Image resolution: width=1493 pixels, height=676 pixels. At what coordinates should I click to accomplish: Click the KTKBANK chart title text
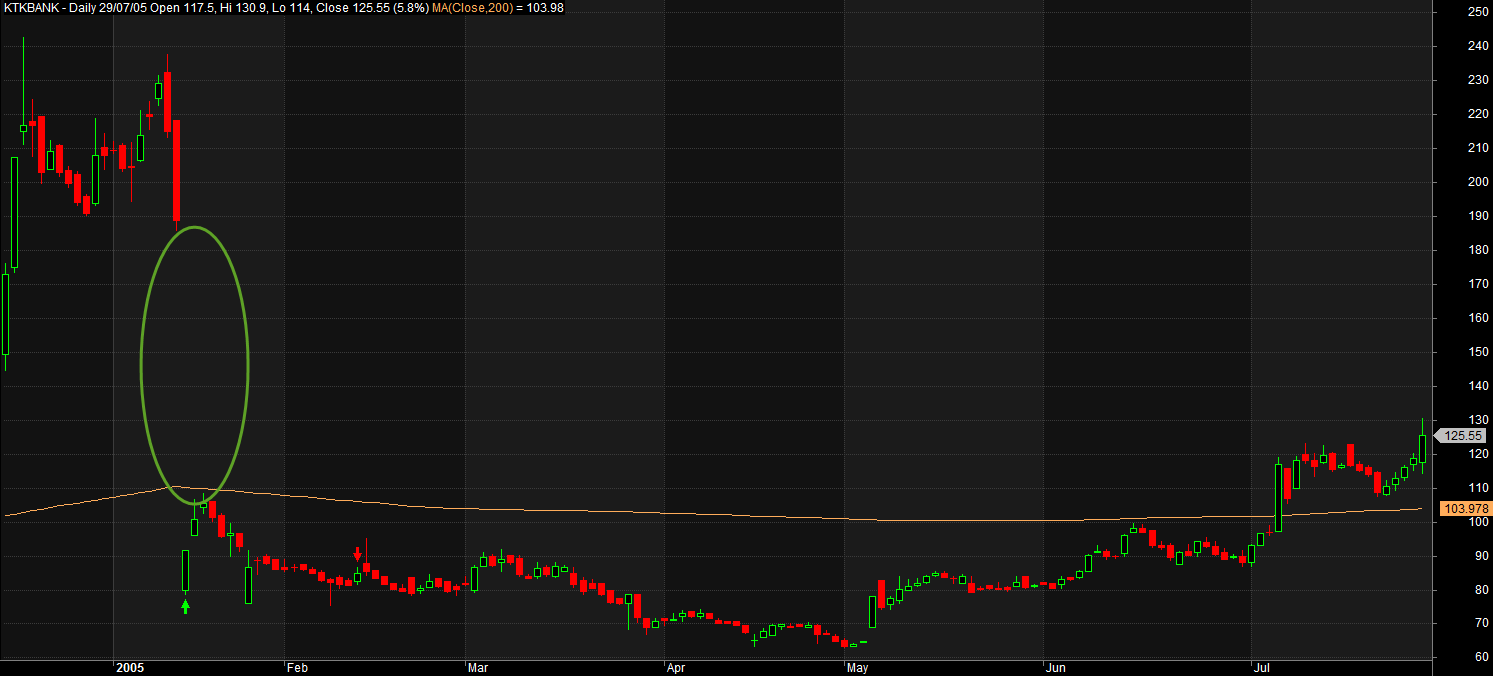point(32,8)
